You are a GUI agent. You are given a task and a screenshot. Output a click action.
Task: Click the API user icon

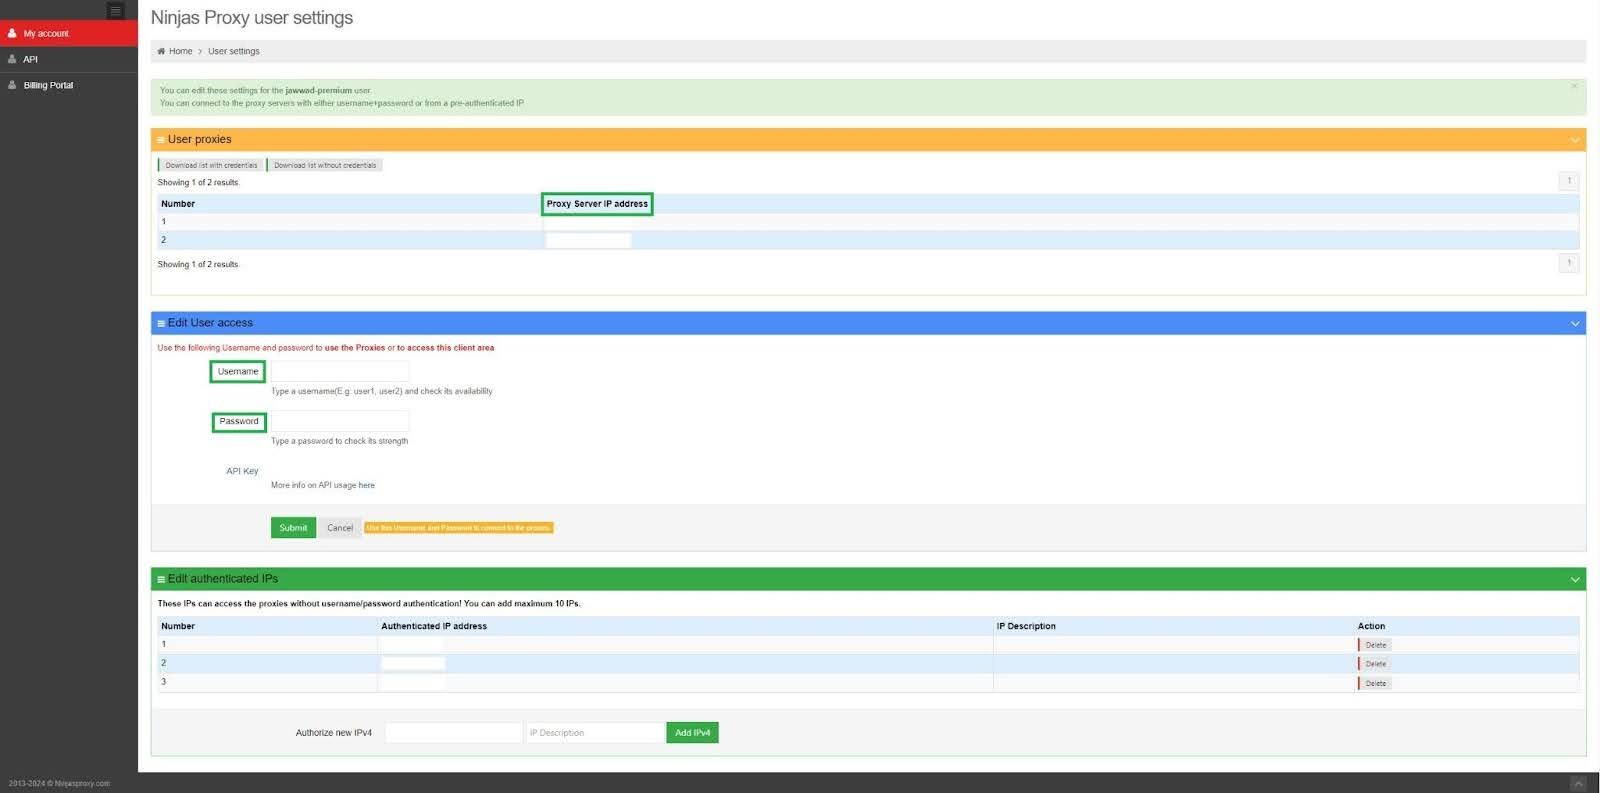coord(12,59)
